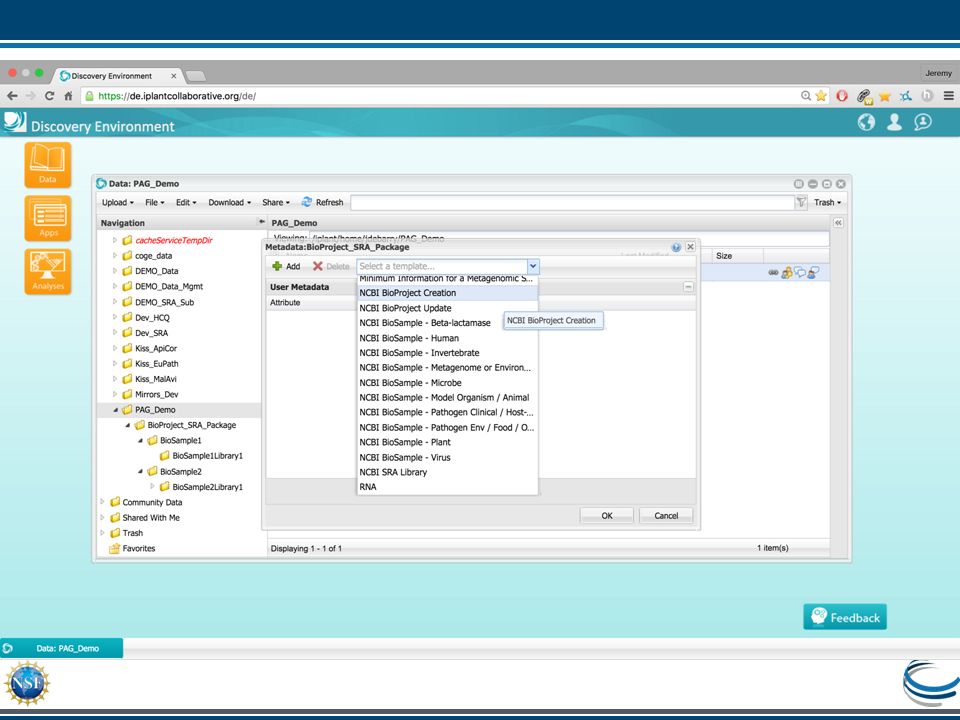Viewport: 960px width, 720px height.
Task: Open the Download menu
Action: coord(230,202)
